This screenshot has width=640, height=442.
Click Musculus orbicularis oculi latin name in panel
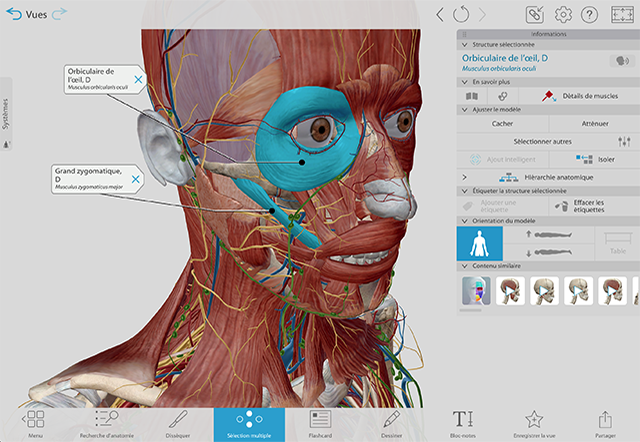tap(499, 69)
